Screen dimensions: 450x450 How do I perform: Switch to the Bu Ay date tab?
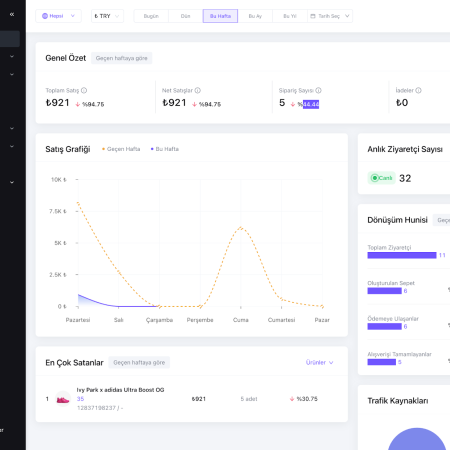point(255,16)
